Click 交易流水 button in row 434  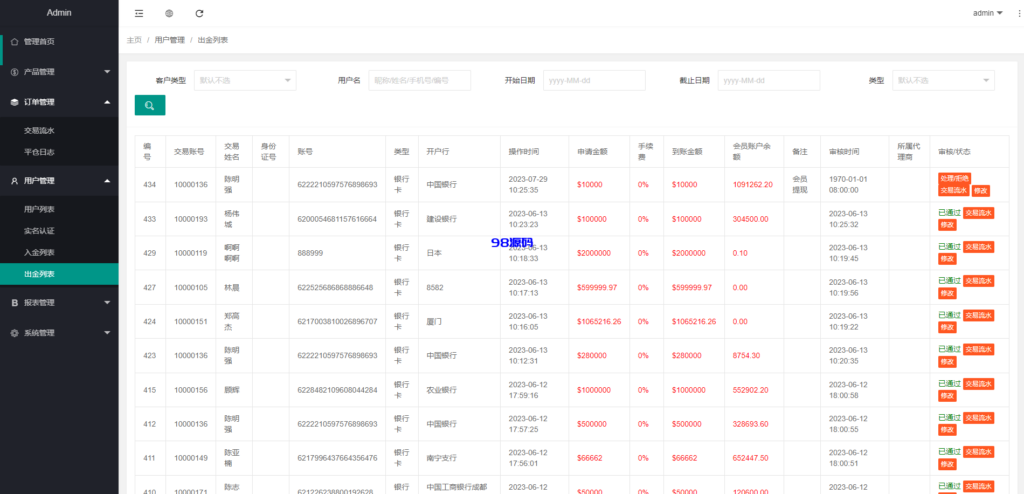[x=953, y=191]
